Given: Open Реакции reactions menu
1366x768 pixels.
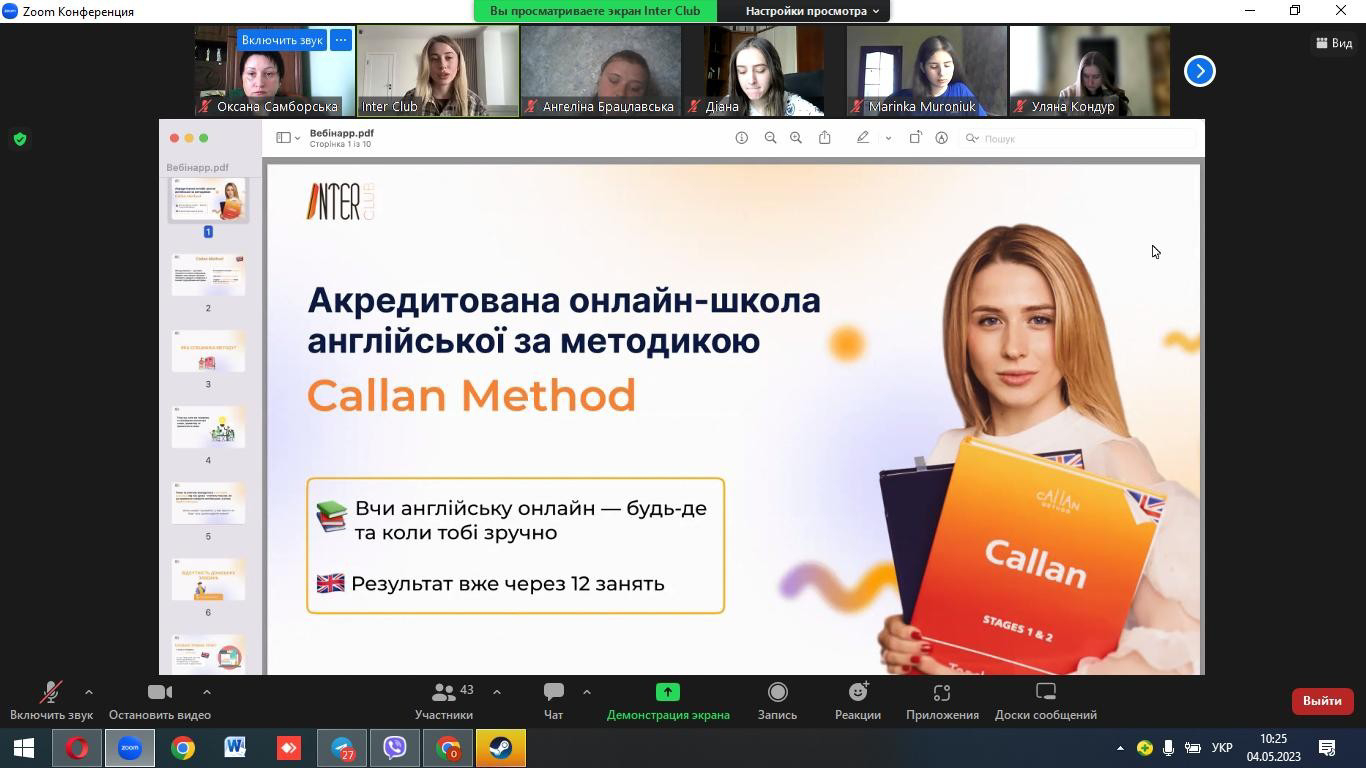Looking at the screenshot, I should click(858, 700).
